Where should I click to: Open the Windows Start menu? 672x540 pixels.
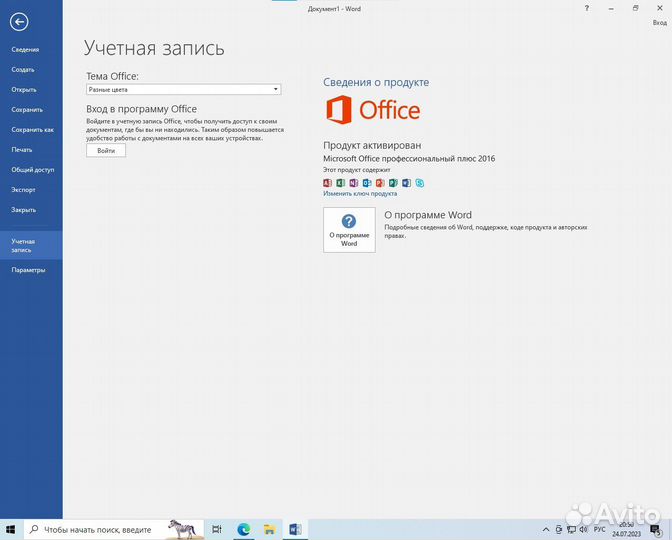click(11, 529)
